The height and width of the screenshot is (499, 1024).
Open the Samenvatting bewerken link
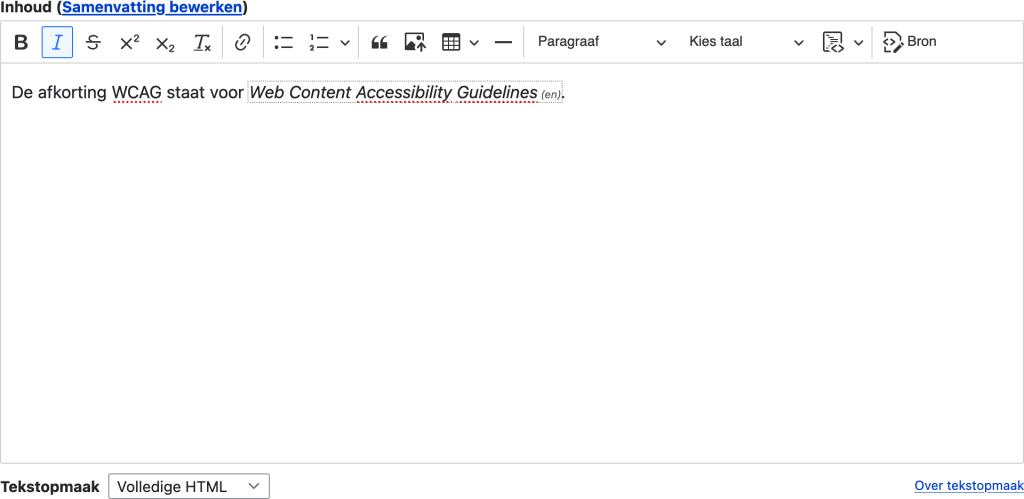(152, 8)
